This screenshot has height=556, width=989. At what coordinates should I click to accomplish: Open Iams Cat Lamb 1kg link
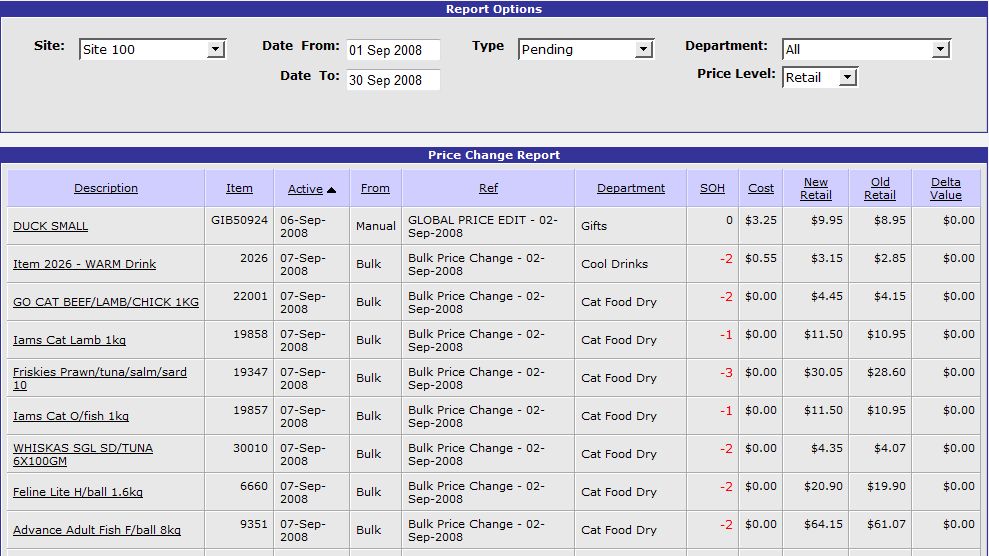tap(69, 340)
